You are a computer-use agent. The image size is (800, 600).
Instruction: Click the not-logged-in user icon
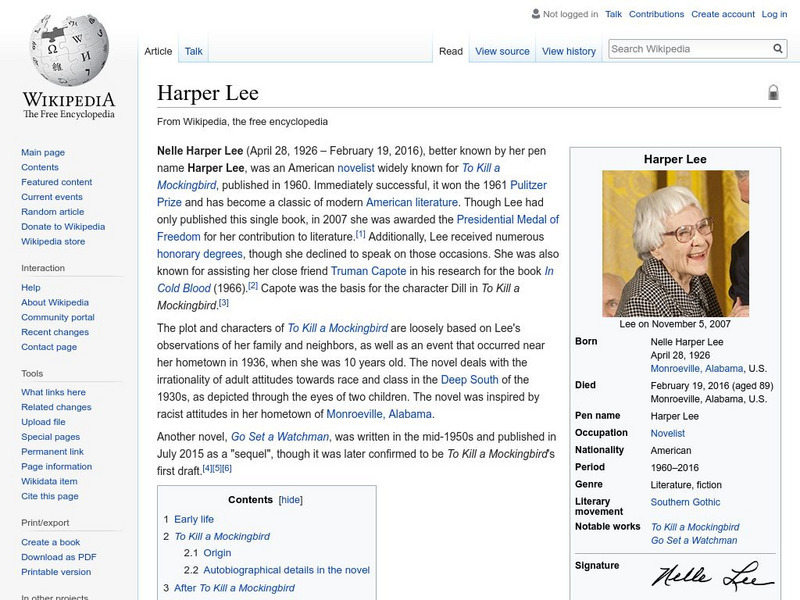click(536, 14)
